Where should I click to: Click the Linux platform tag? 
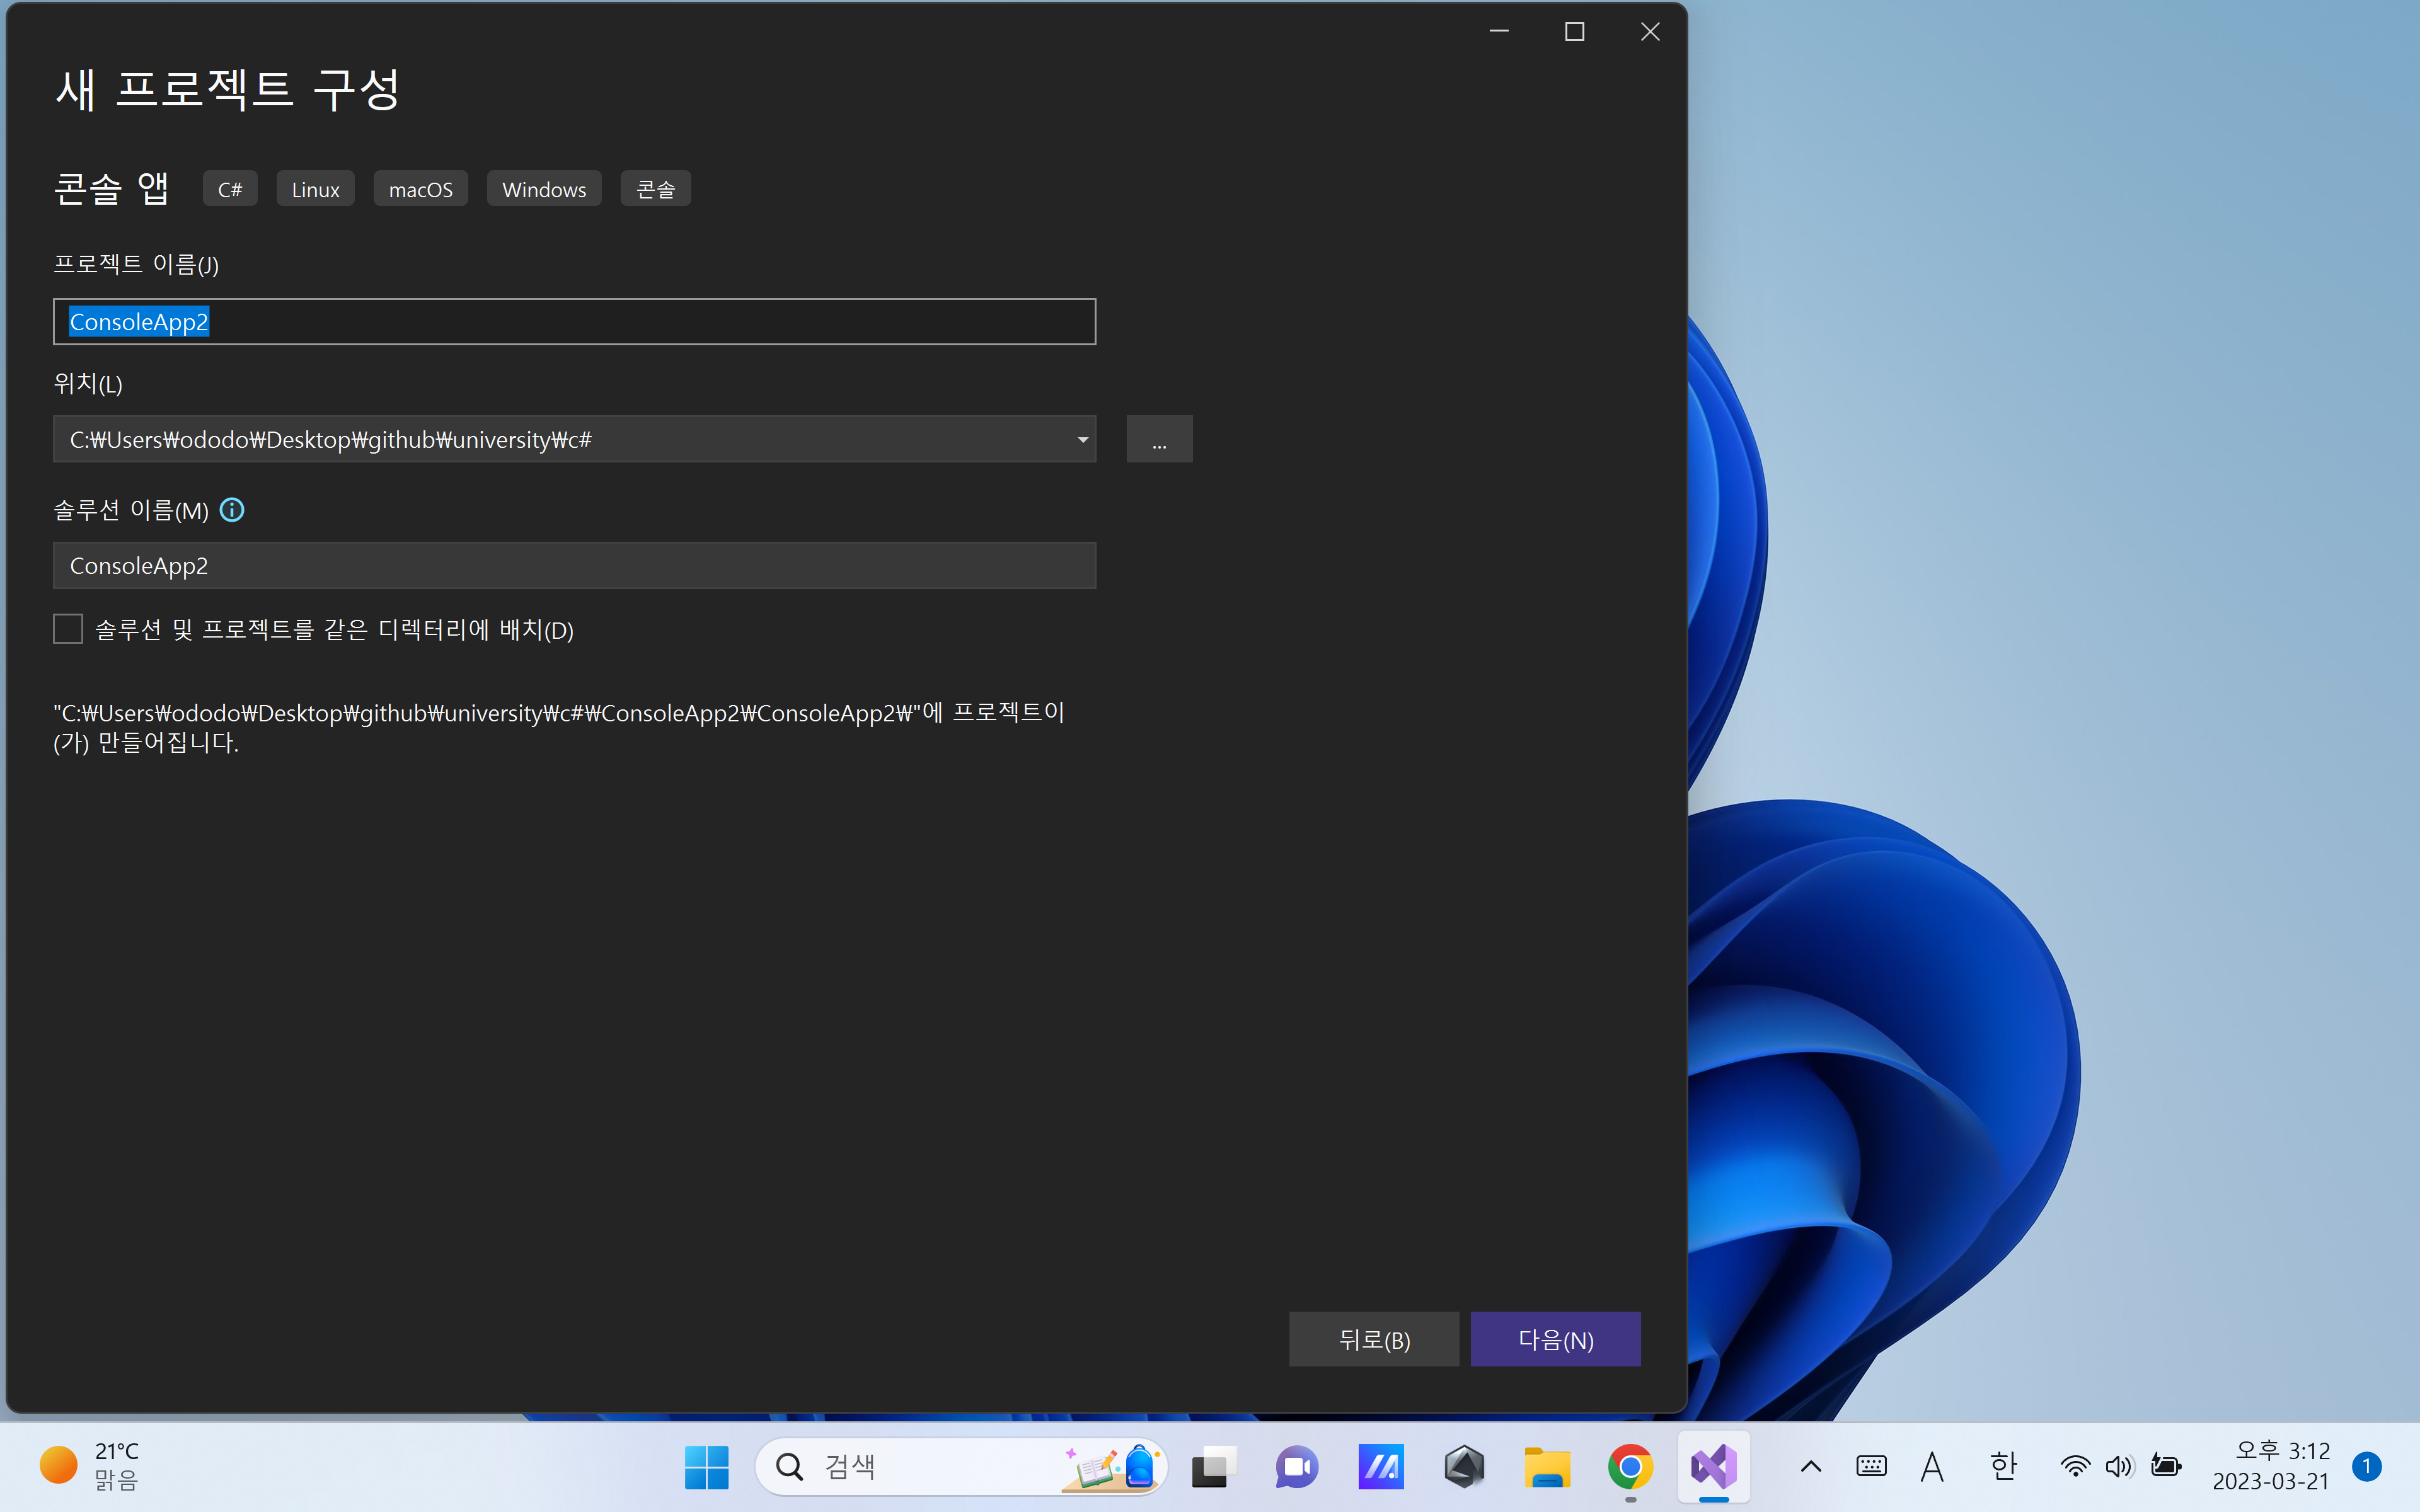click(x=315, y=189)
